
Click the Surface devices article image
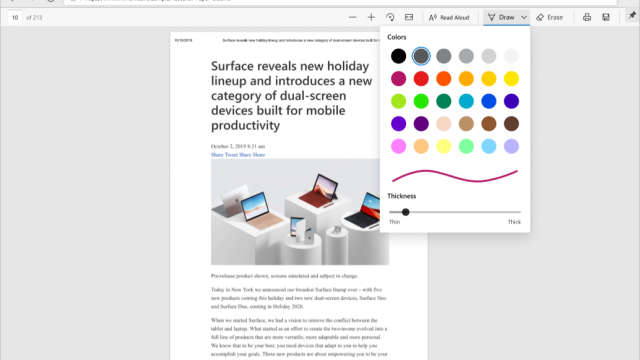point(300,212)
